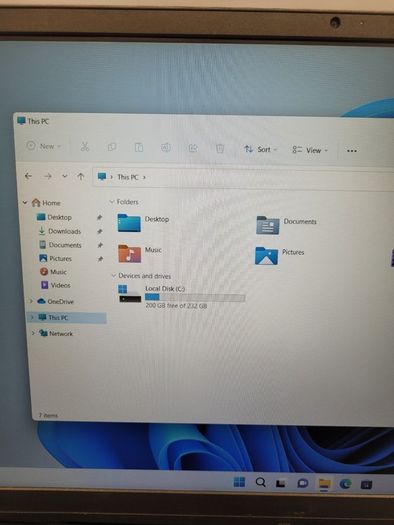Viewport: 394px width, 525px height.
Task: Open Microsoft Store from taskbar
Action: (x=366, y=484)
